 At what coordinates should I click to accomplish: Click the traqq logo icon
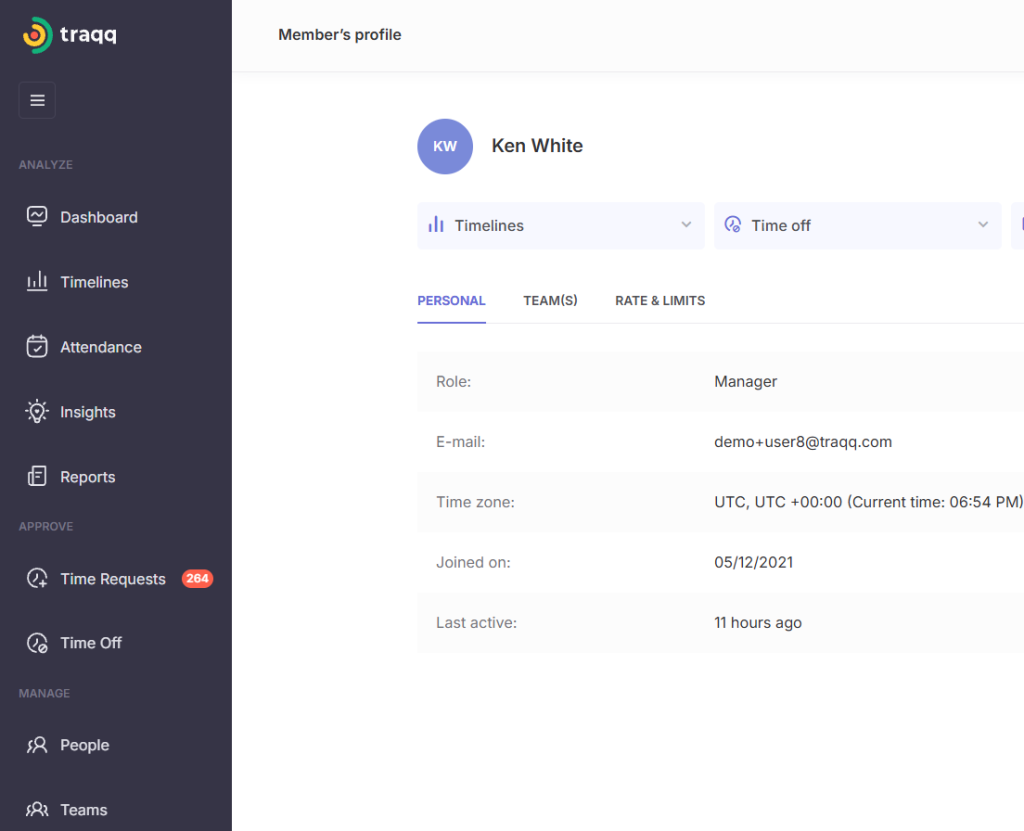click(36, 35)
